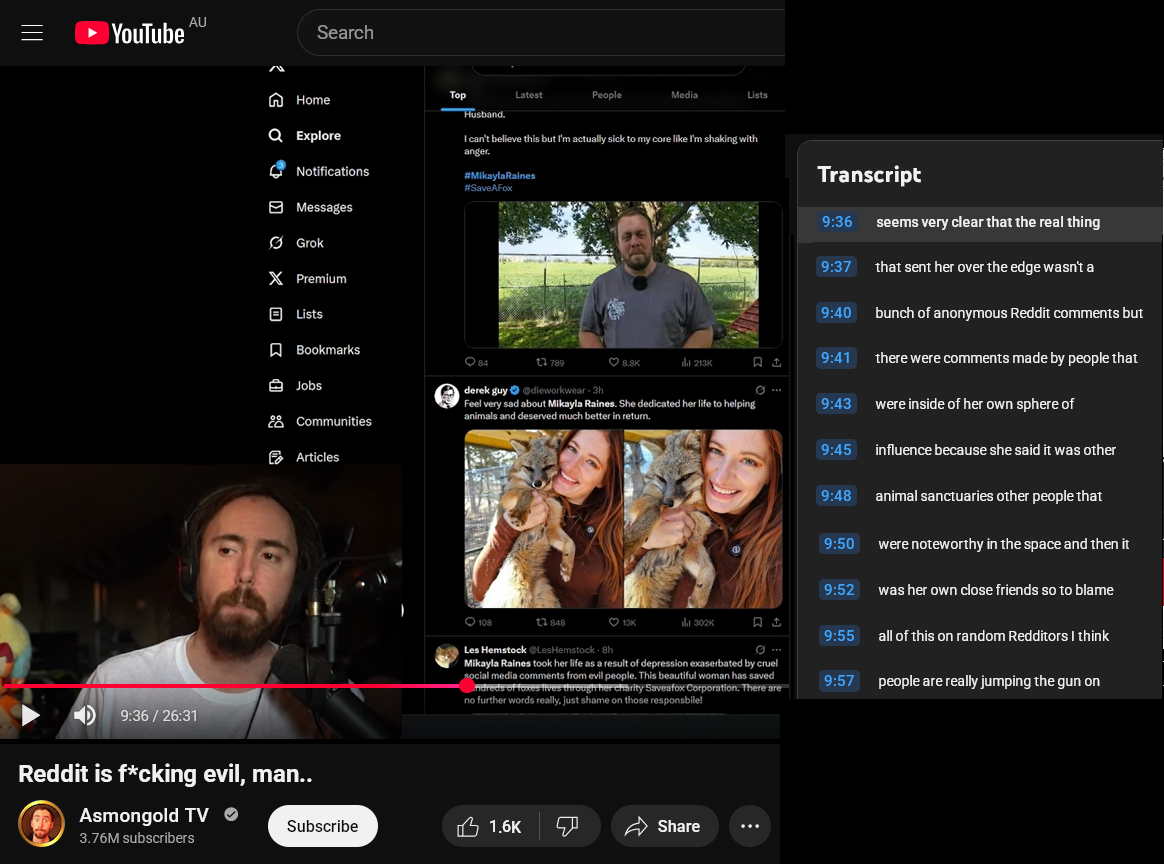Jump to transcript timestamp 9:52
The width and height of the screenshot is (1164, 864).
839,590
